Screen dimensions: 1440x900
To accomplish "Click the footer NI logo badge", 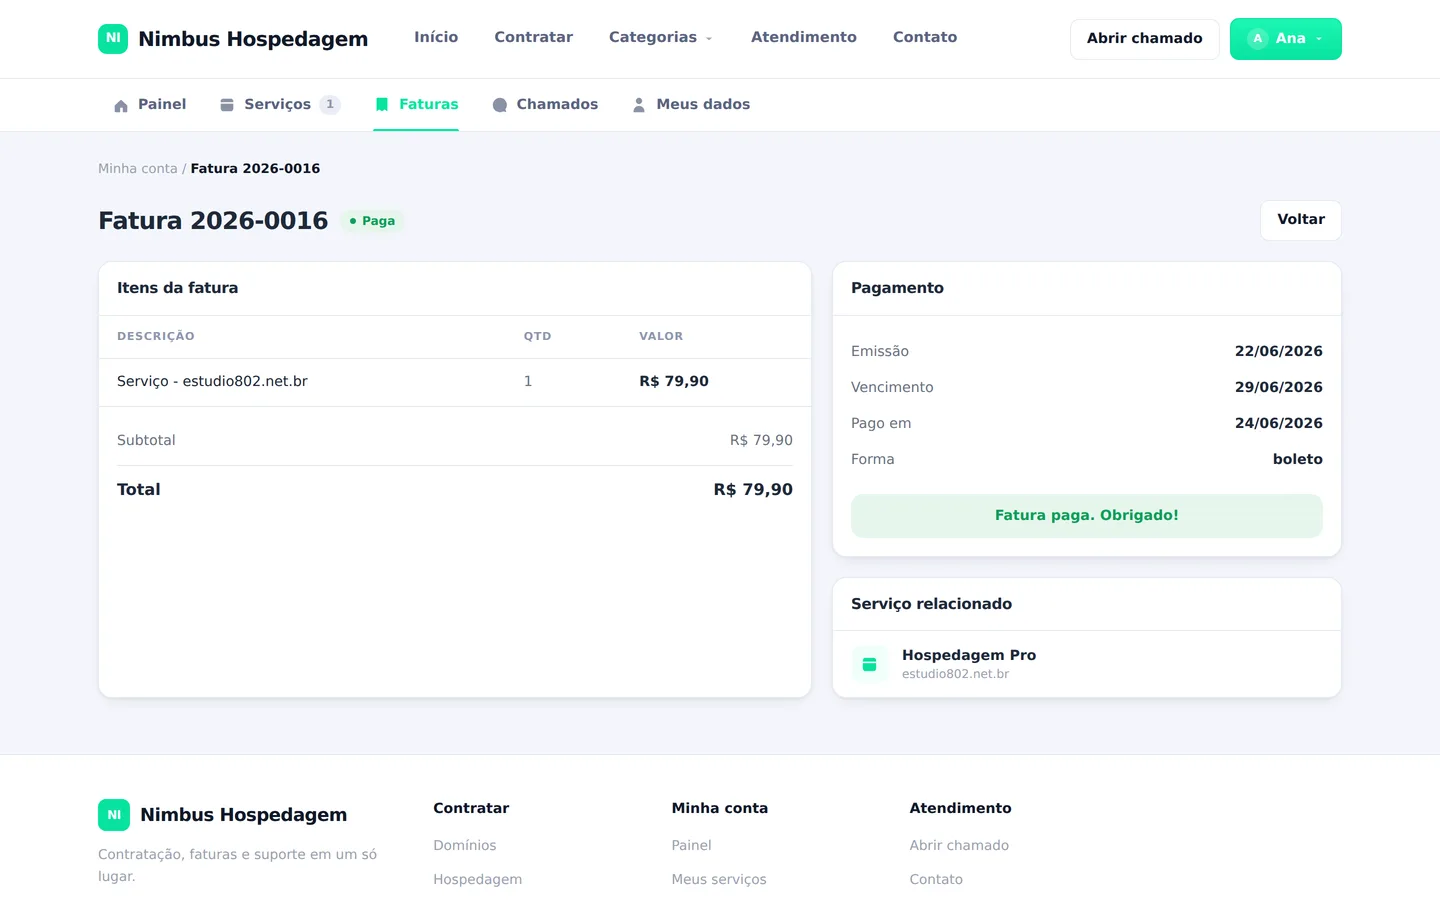I will pos(114,815).
